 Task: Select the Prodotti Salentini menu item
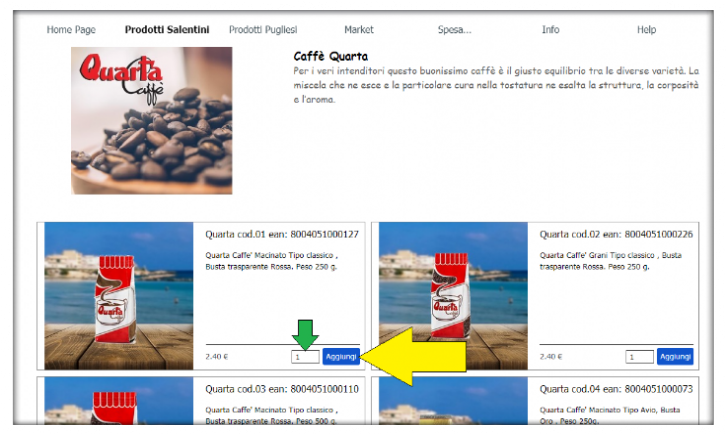[x=167, y=30]
